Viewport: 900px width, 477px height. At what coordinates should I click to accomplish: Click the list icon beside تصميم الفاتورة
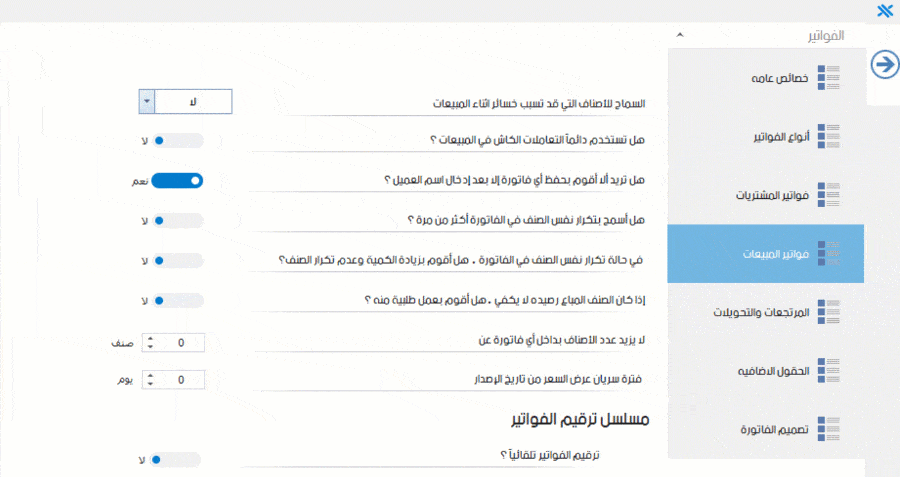click(829, 429)
